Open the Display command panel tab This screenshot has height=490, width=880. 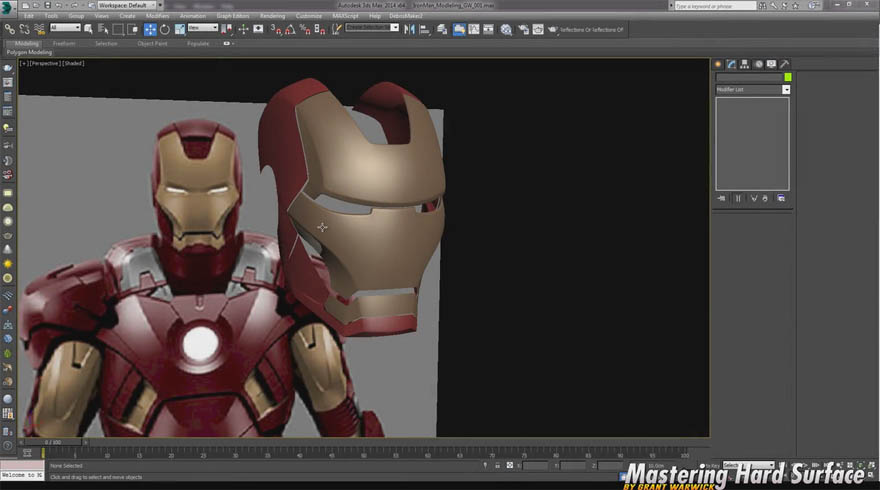[771, 64]
